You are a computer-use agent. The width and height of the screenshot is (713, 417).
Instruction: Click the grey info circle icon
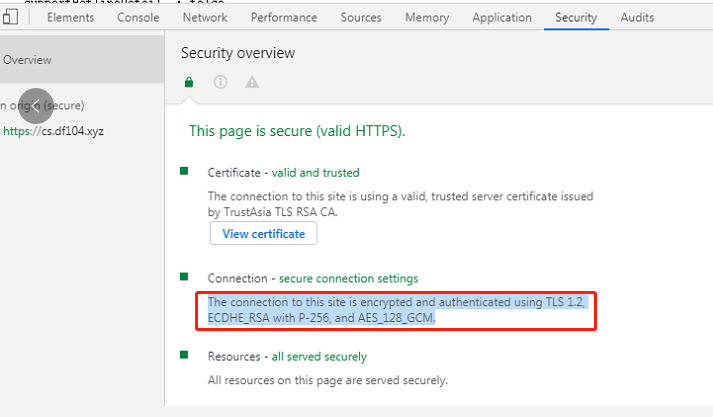(x=221, y=82)
